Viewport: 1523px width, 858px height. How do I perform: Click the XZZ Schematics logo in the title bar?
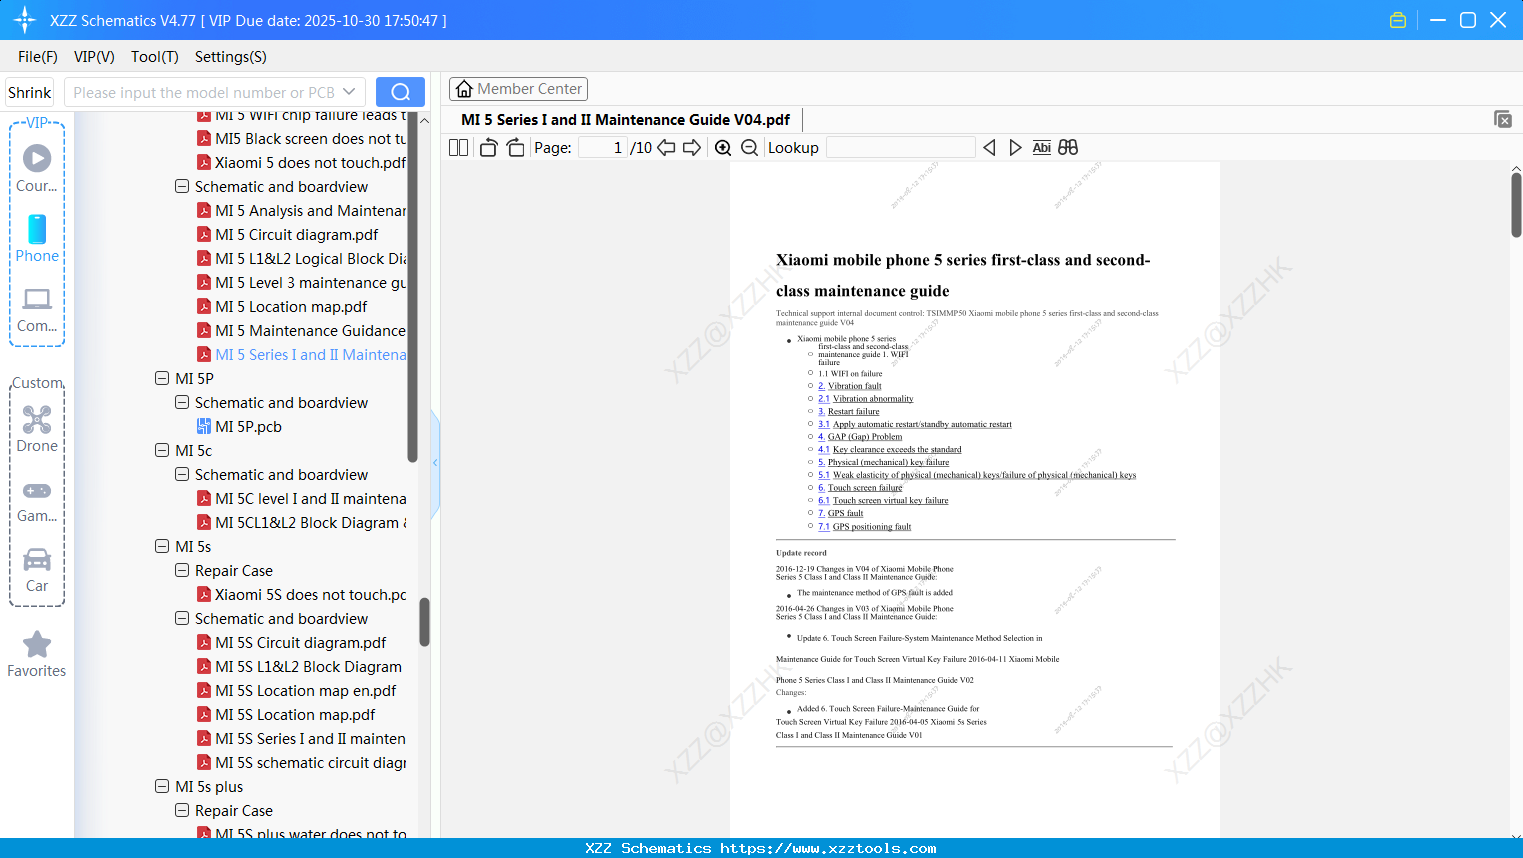click(25, 20)
